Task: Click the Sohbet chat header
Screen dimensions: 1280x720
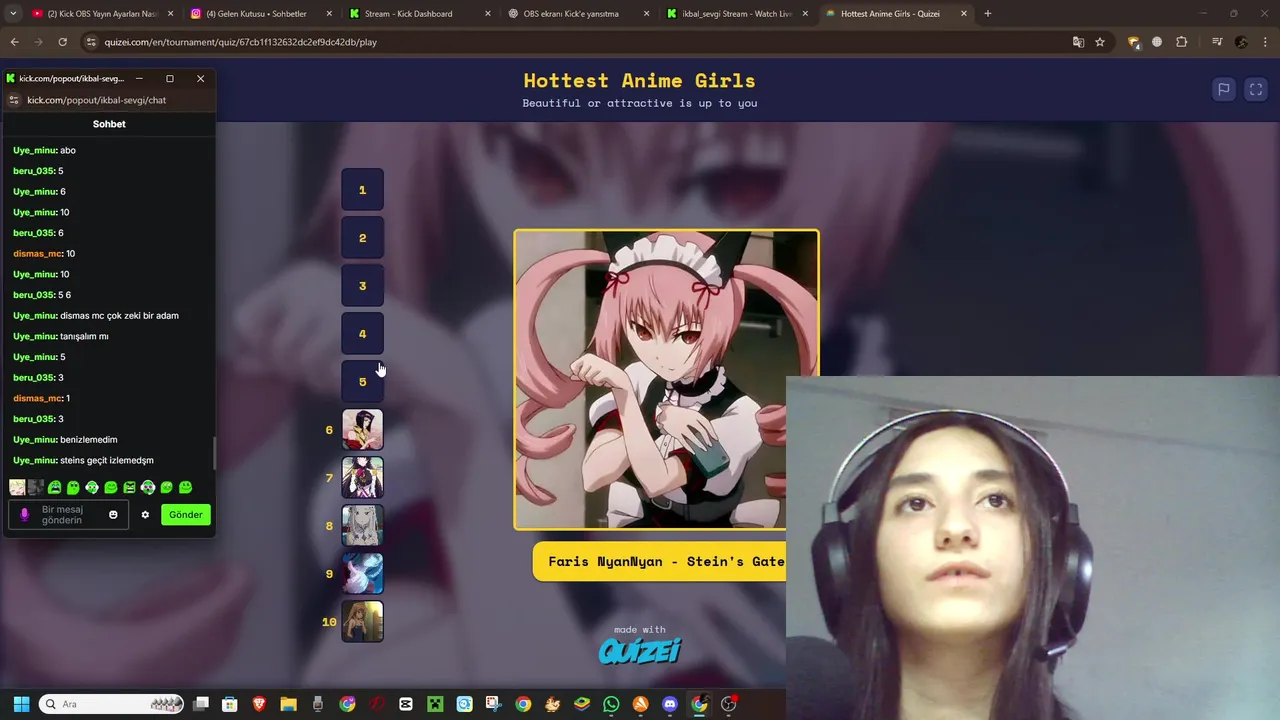Action: click(x=109, y=124)
